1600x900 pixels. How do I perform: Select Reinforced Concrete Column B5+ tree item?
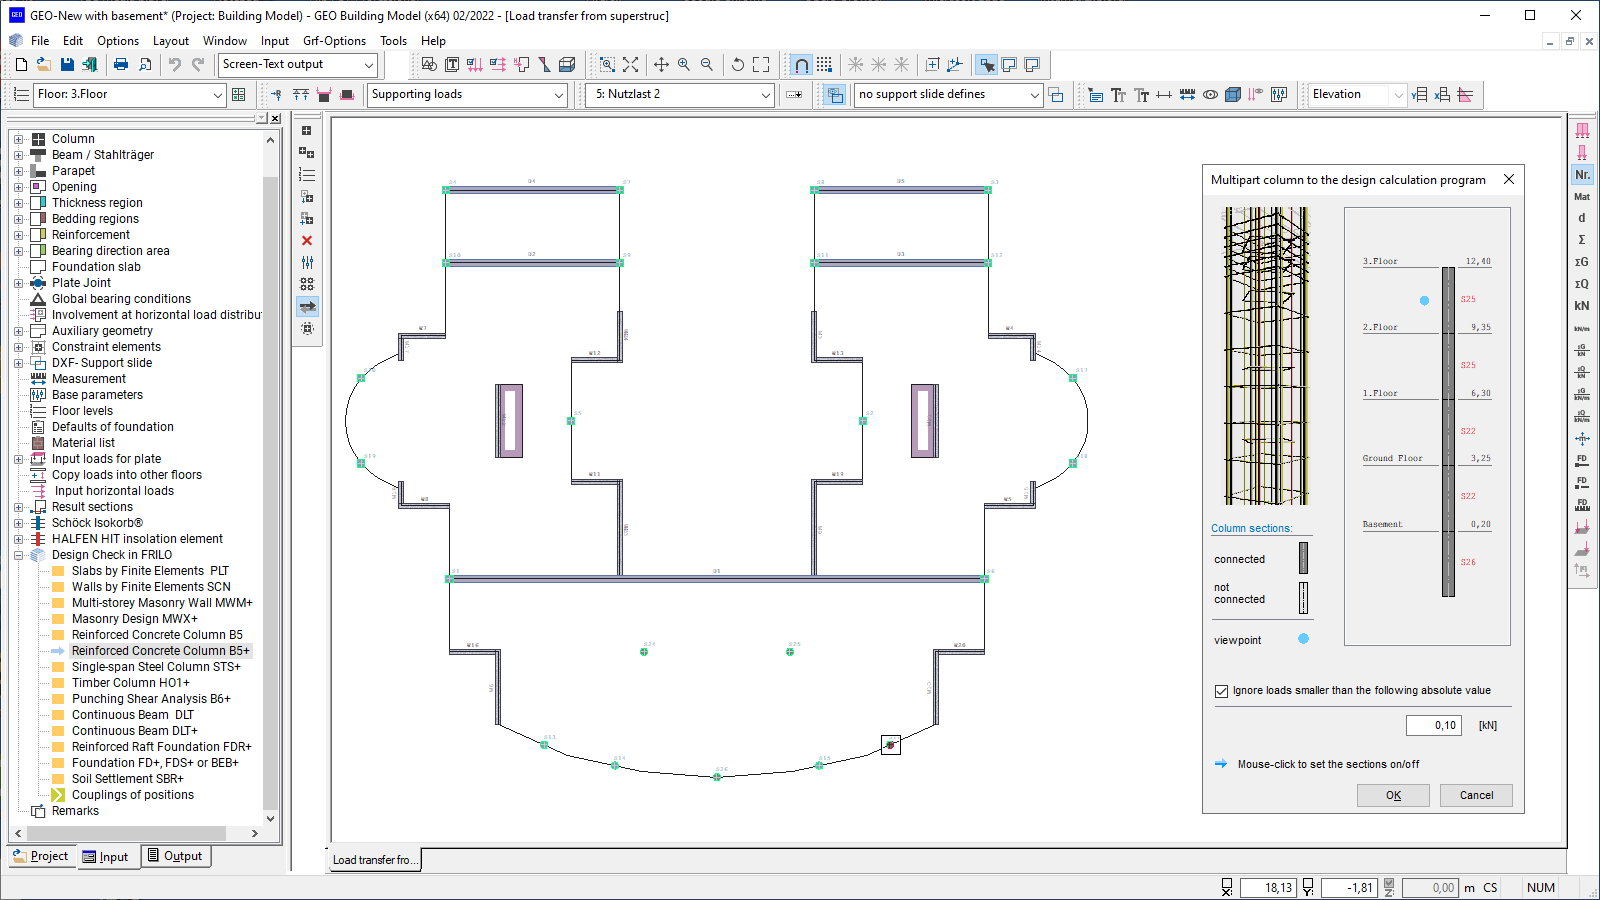(160, 651)
